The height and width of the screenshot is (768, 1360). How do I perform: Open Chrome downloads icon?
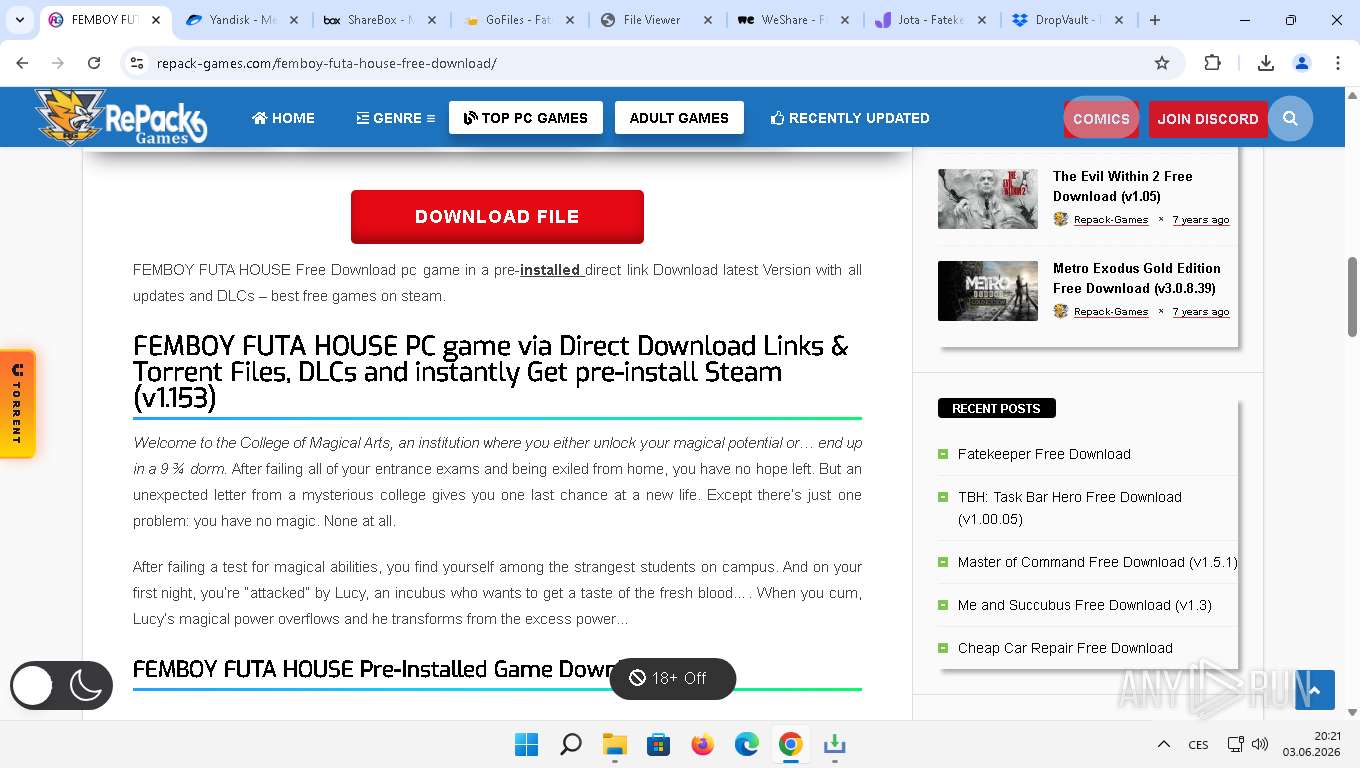pos(1265,63)
